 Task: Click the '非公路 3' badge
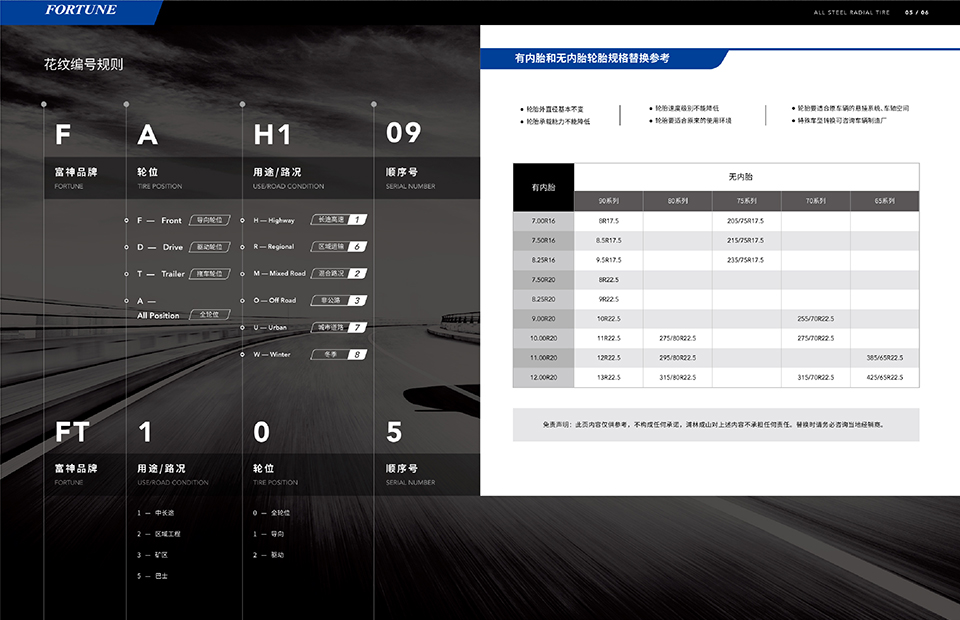pos(339,300)
